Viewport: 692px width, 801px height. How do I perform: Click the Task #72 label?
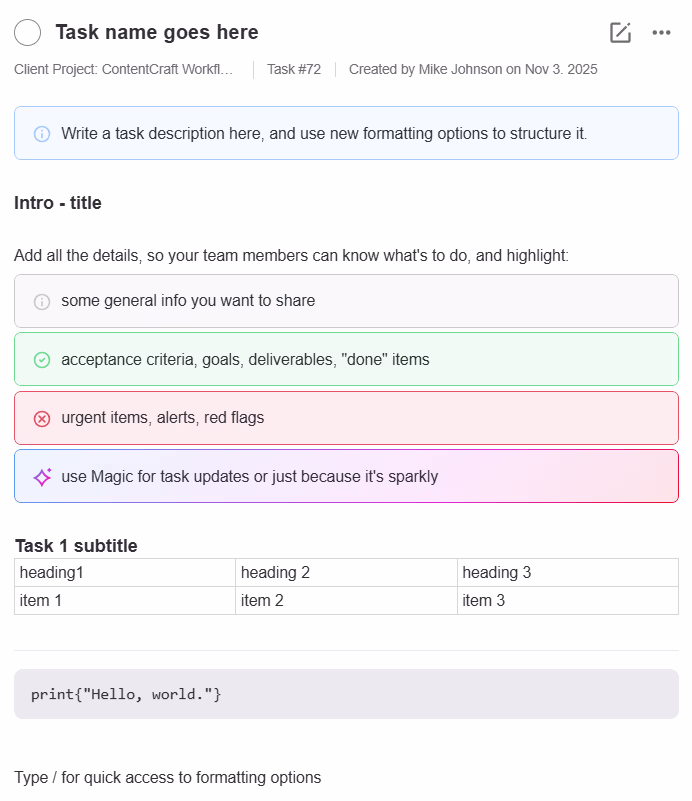[x=293, y=69]
